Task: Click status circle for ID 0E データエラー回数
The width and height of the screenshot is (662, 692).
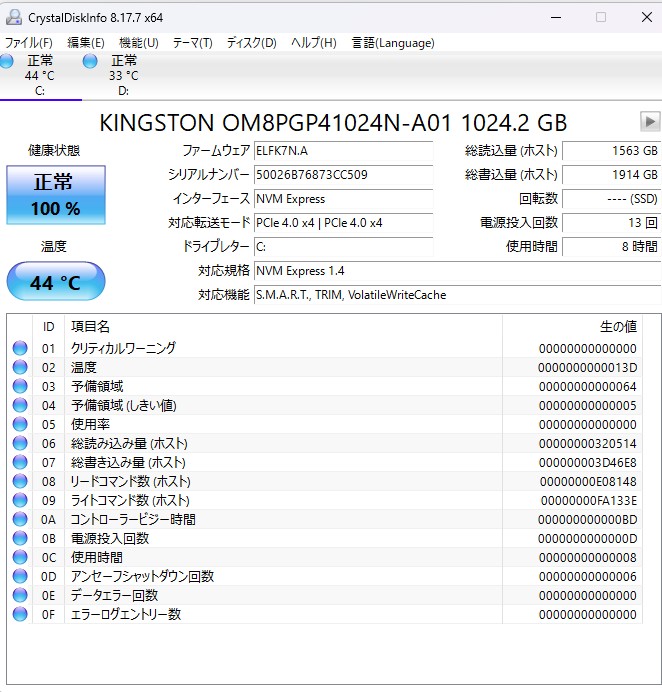Action: 20,595
